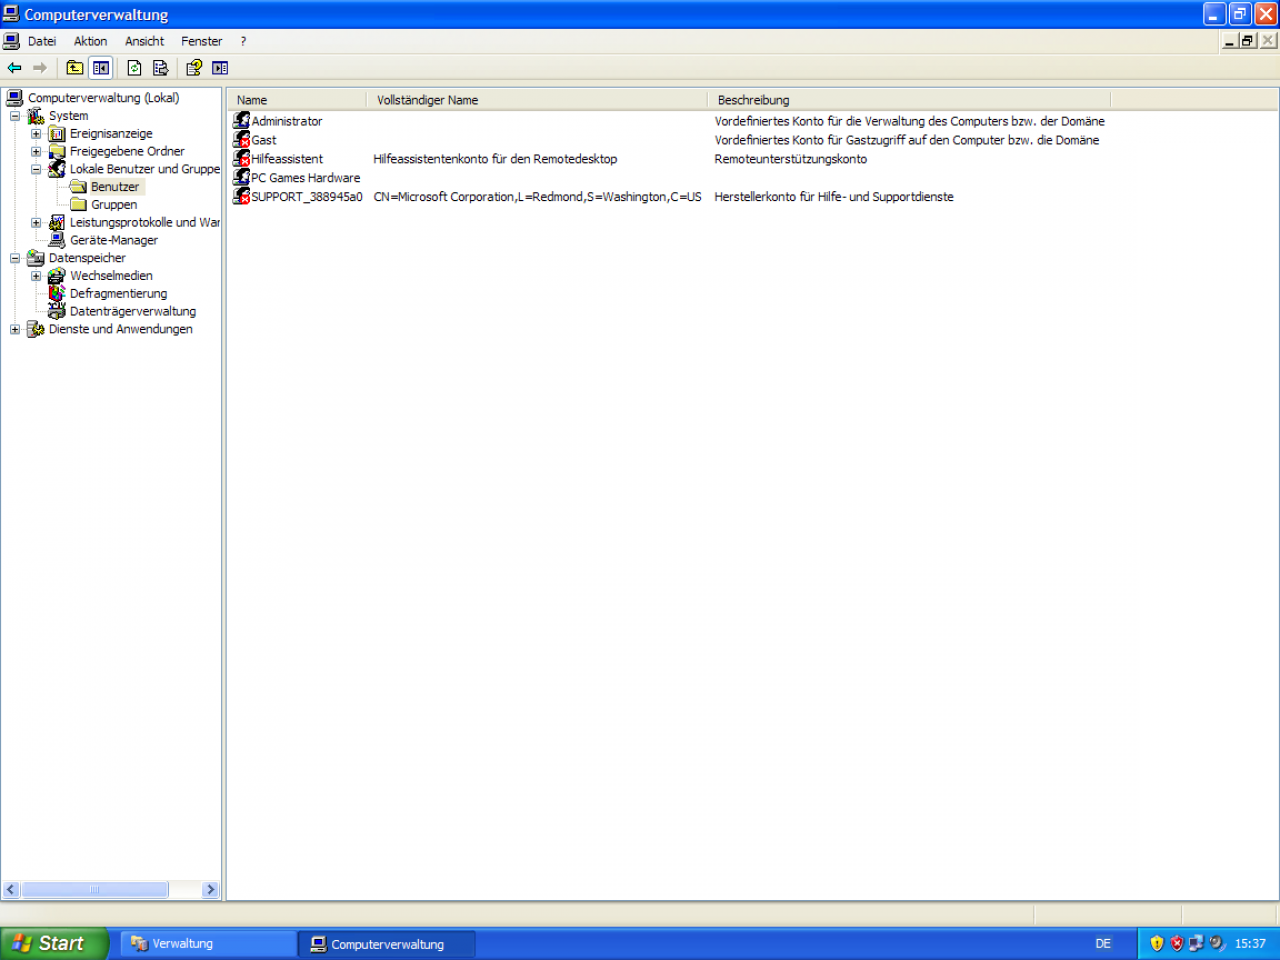The width and height of the screenshot is (1280, 960).
Task: Expand the Dienste und Anwendungen node
Action: (15, 329)
